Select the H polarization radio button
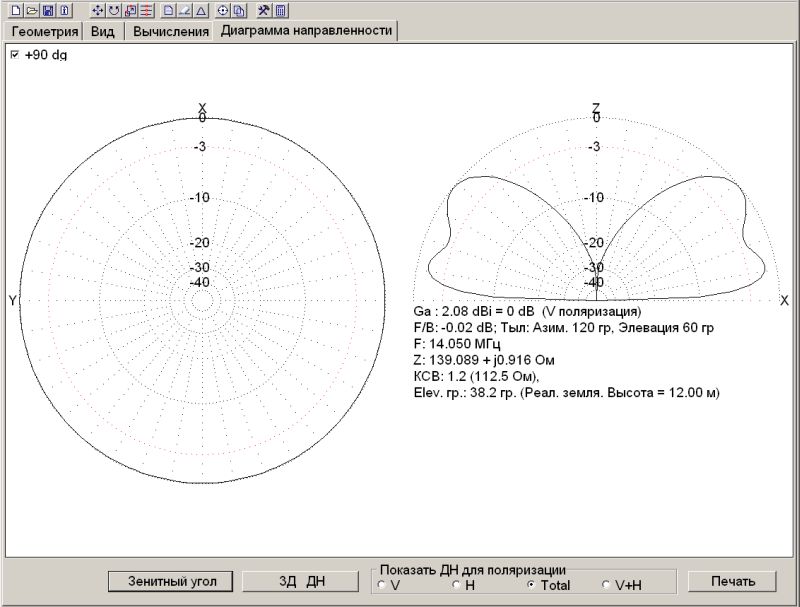 456,584
